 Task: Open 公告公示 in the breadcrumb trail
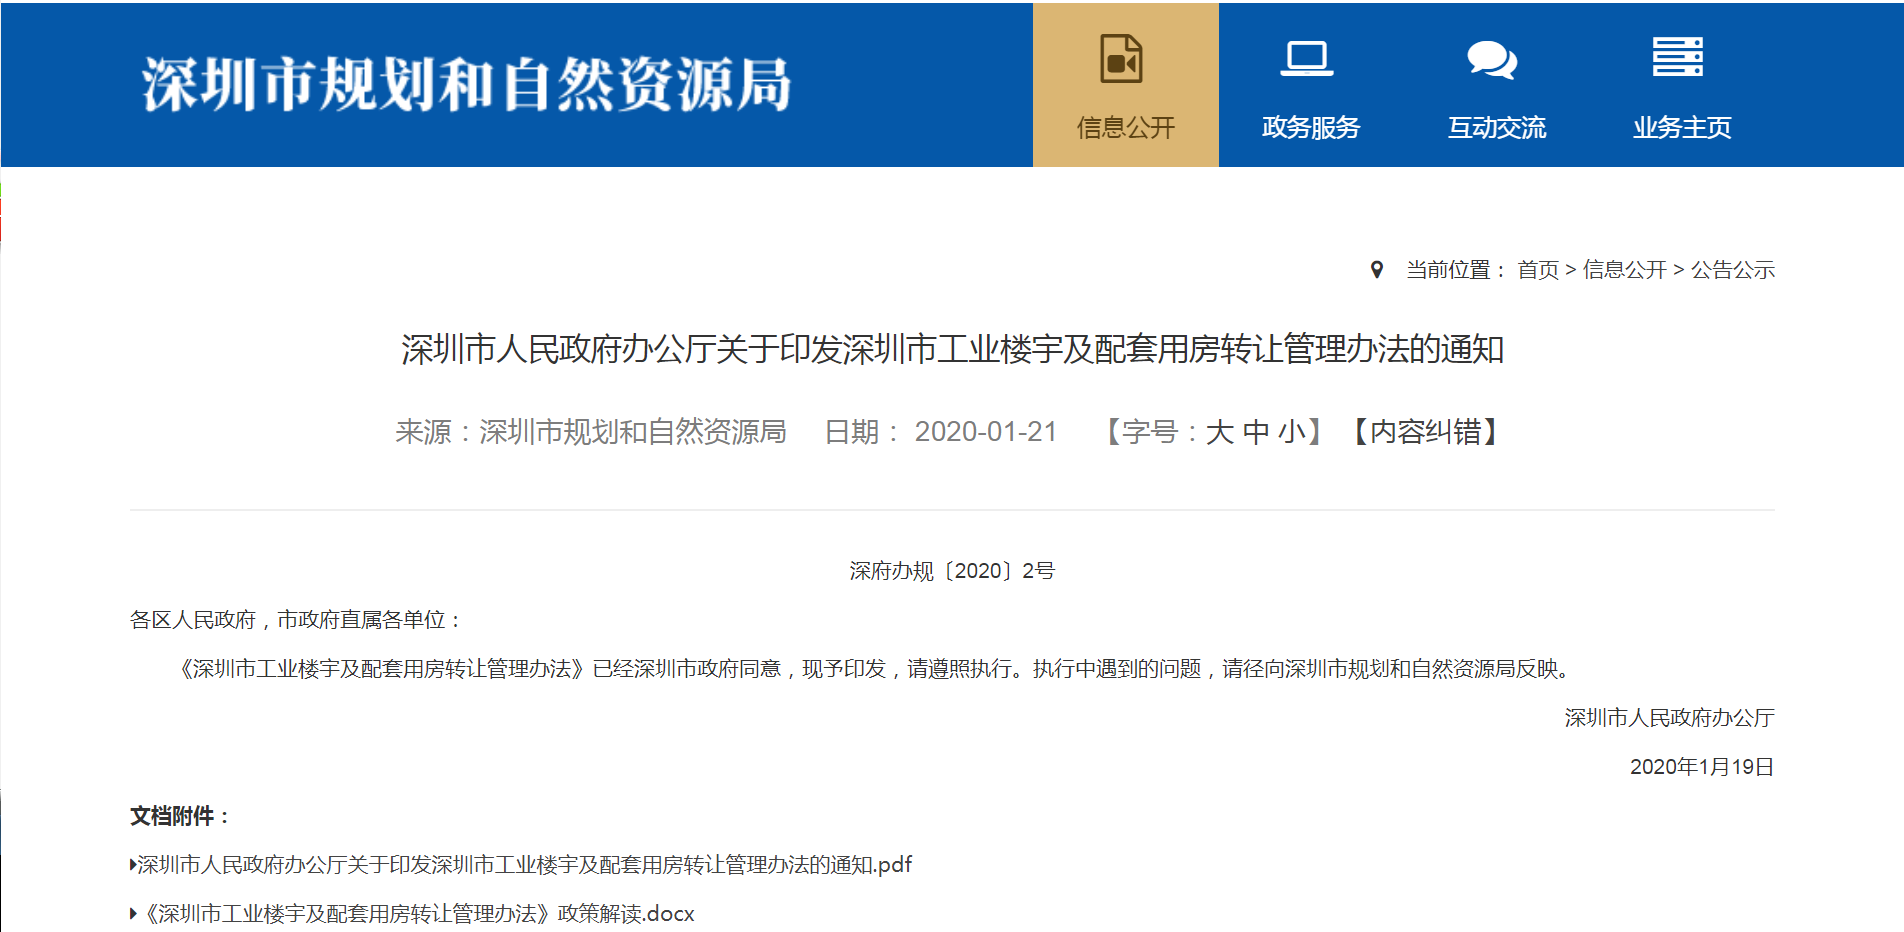[1732, 270]
